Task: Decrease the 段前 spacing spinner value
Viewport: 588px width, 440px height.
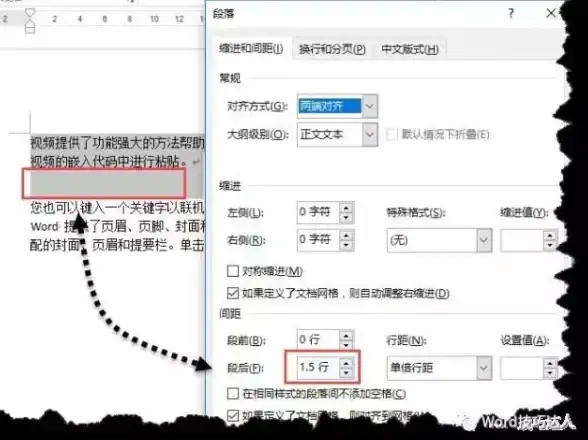Action: [x=346, y=344]
